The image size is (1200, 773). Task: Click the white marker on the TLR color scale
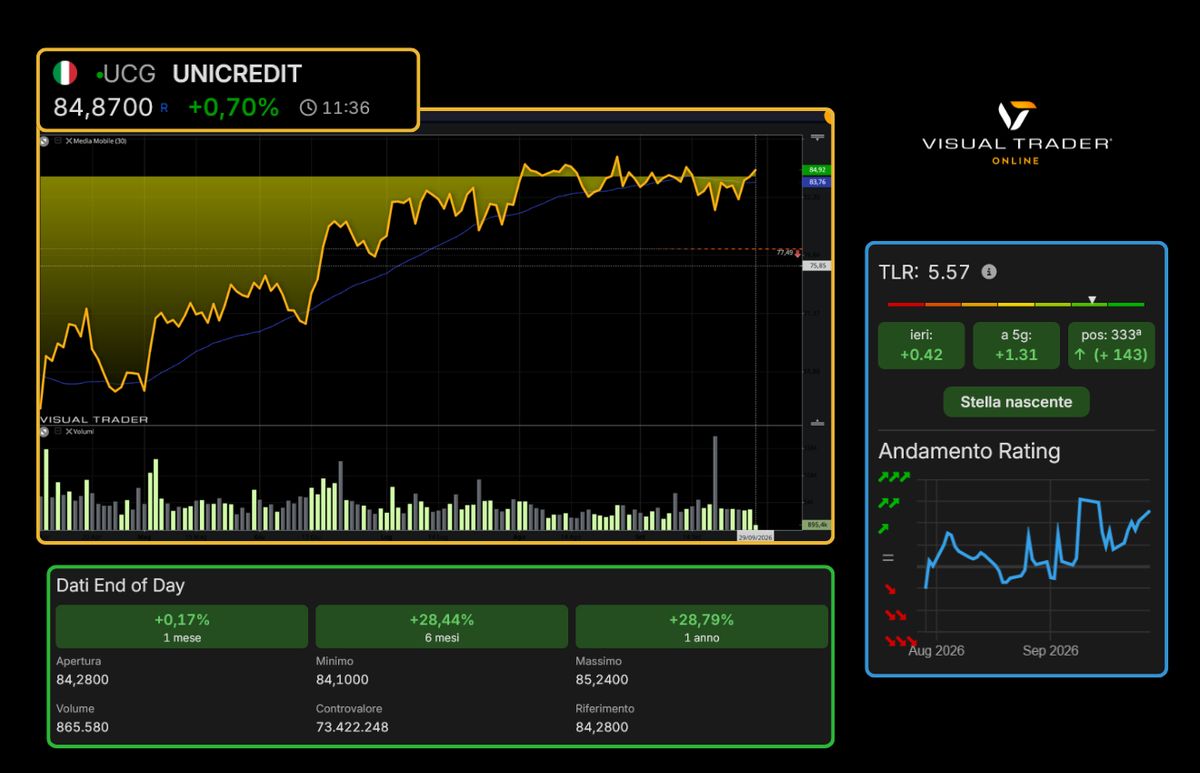click(x=1092, y=299)
